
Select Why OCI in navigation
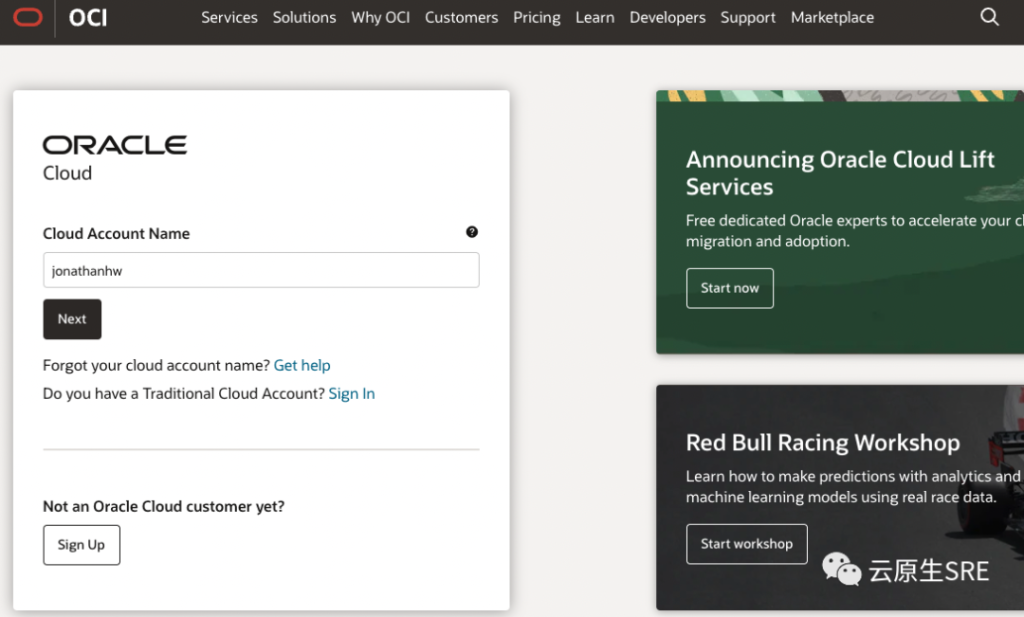[x=381, y=18]
